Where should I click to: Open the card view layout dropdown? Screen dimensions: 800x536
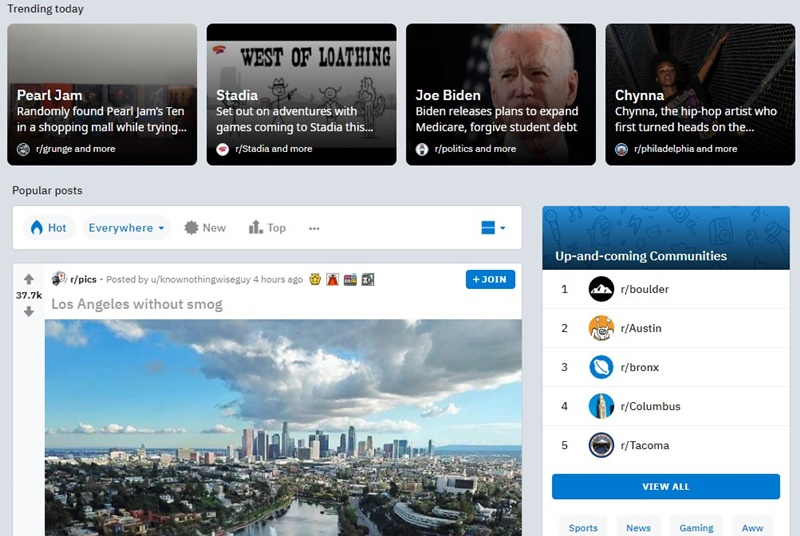[493, 228]
